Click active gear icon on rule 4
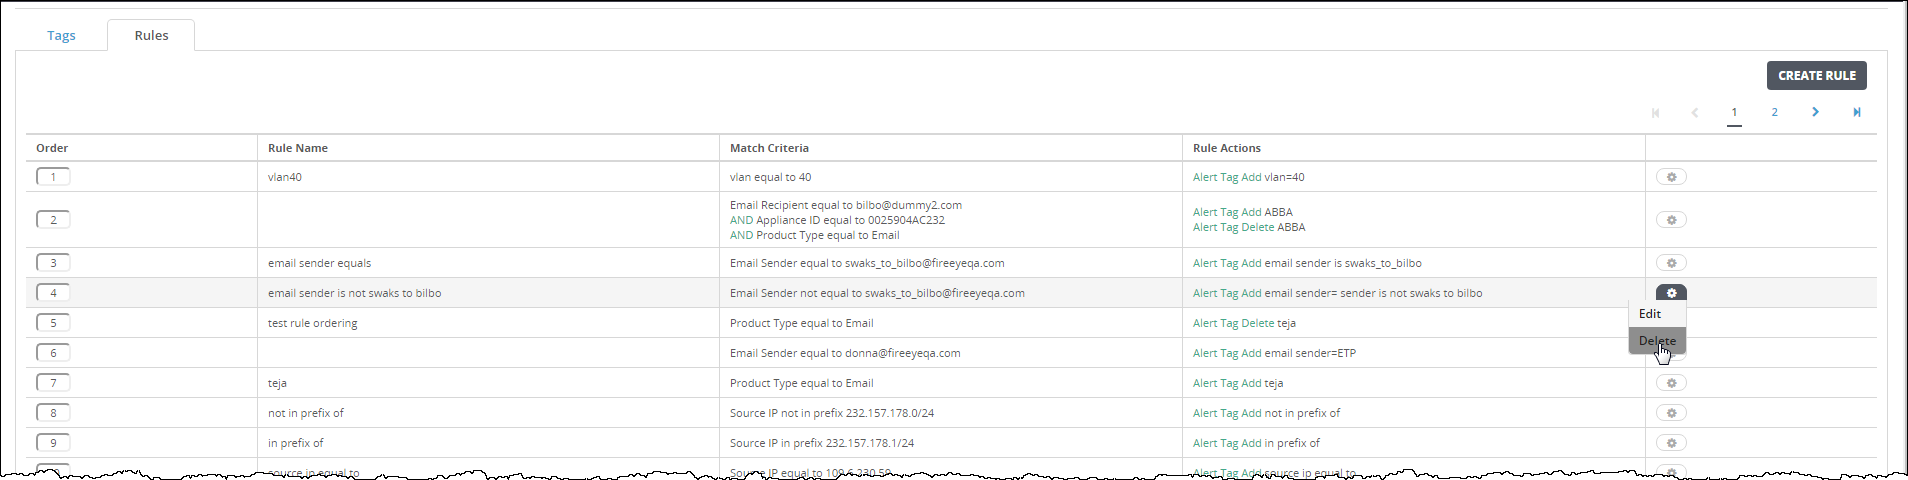Viewport: 1908px width, 480px height. click(1671, 293)
